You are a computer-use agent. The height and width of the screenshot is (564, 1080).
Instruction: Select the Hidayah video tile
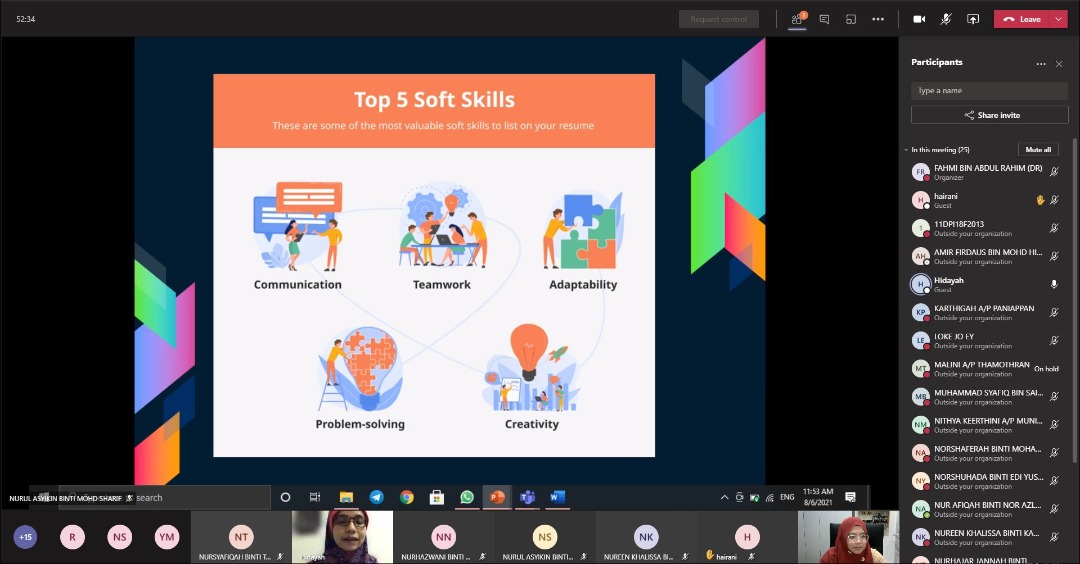[x=342, y=537]
